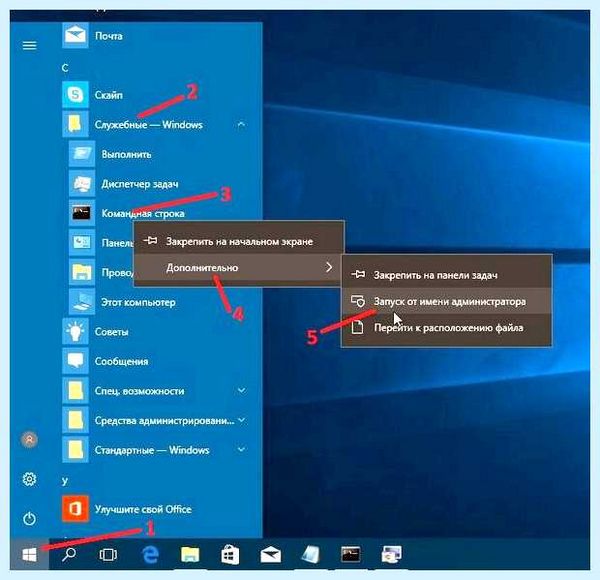Jump to letter У section header
The image size is (600, 580).
coord(65,481)
